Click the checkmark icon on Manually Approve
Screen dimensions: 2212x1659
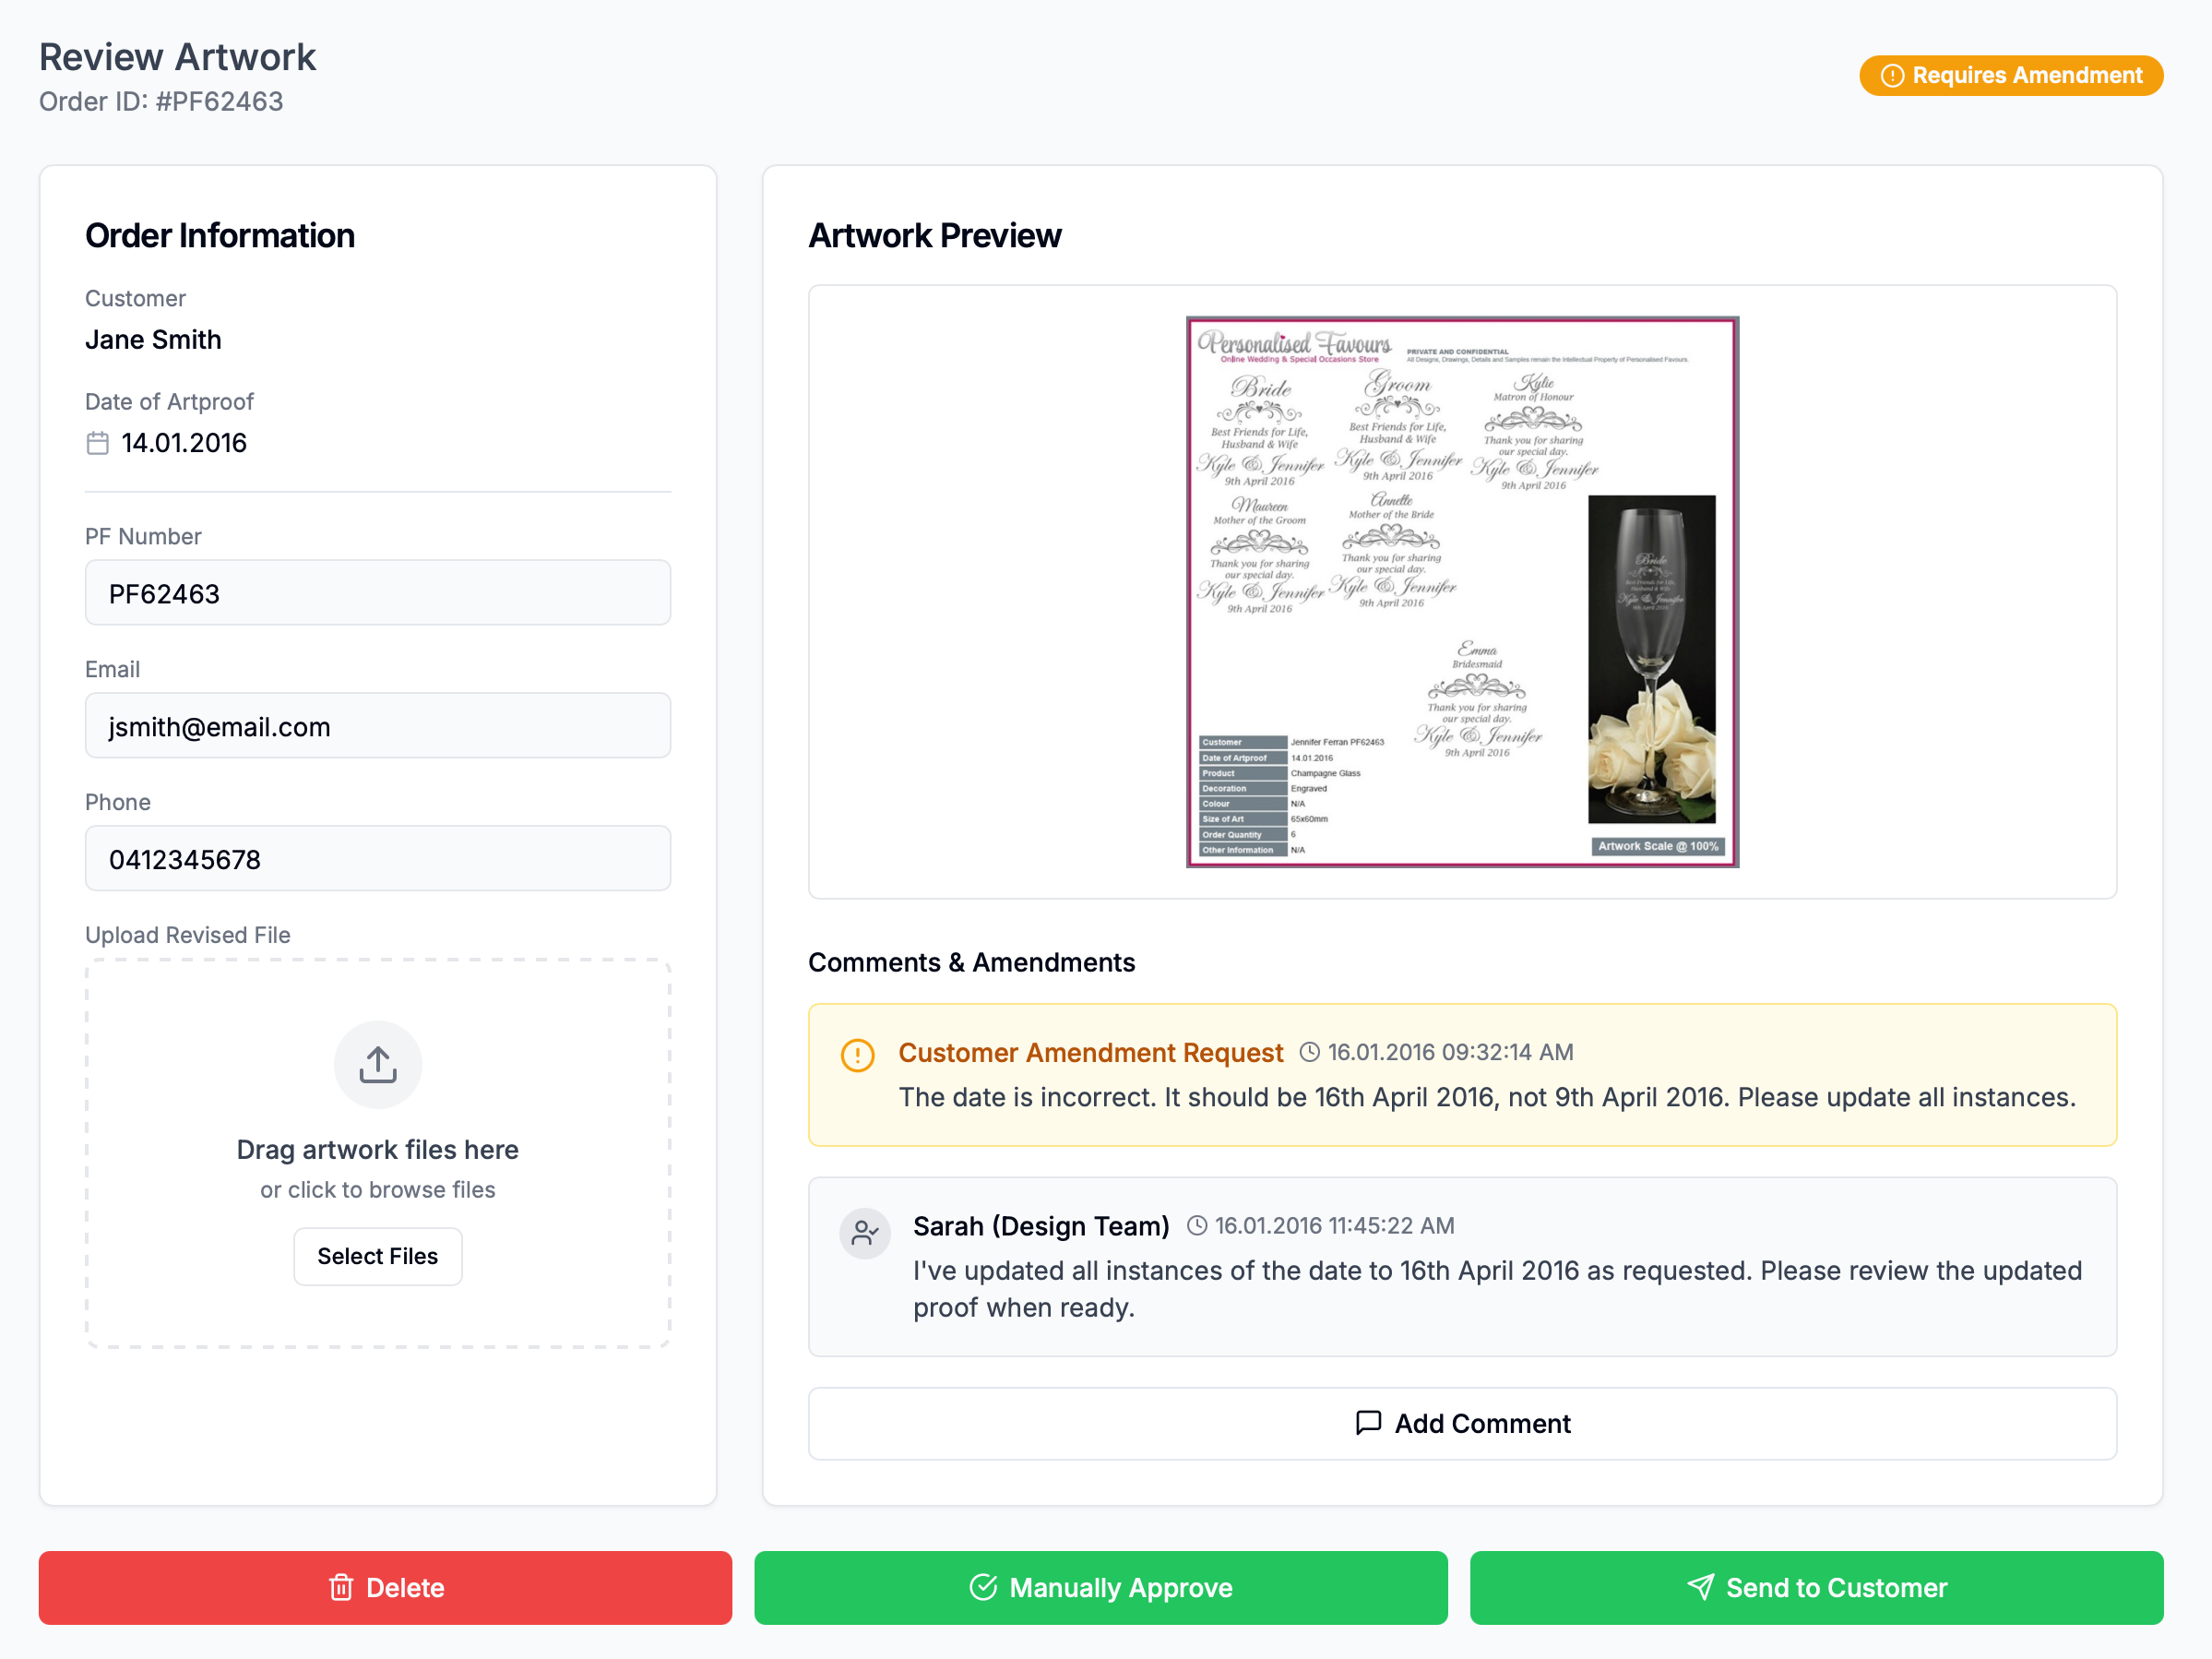pos(984,1587)
